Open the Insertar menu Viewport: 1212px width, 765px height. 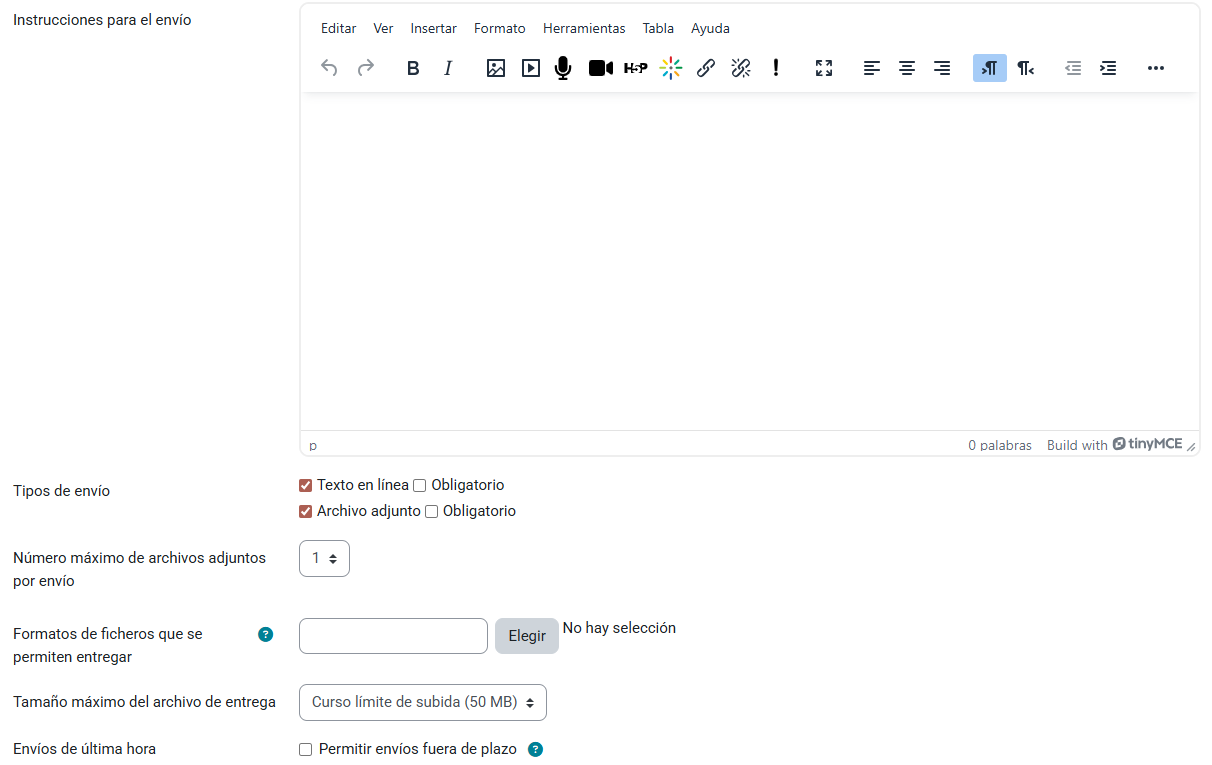click(x=434, y=29)
